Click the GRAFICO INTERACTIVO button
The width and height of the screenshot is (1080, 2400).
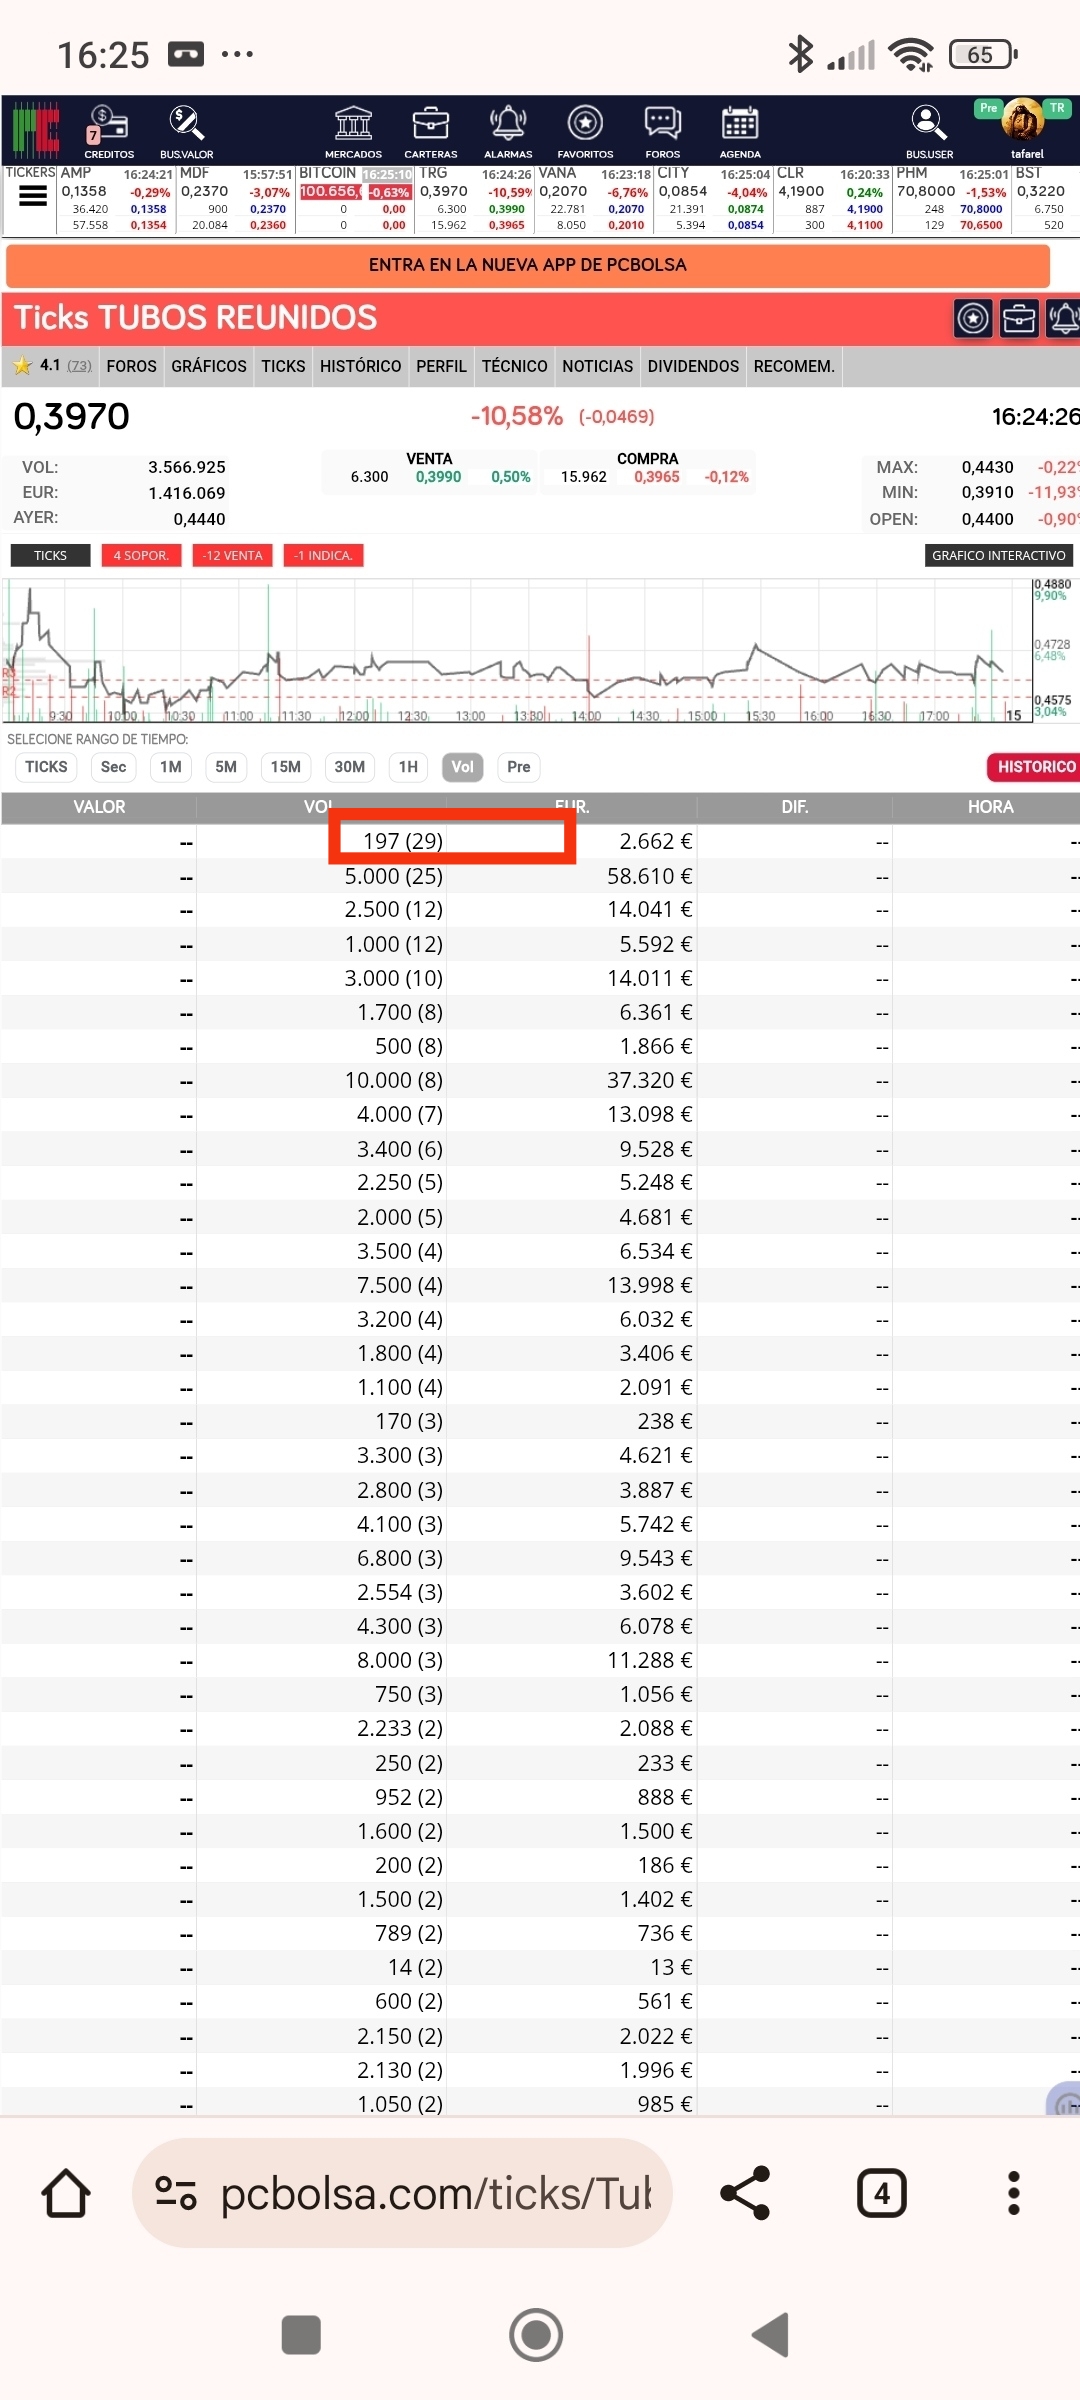click(x=998, y=555)
